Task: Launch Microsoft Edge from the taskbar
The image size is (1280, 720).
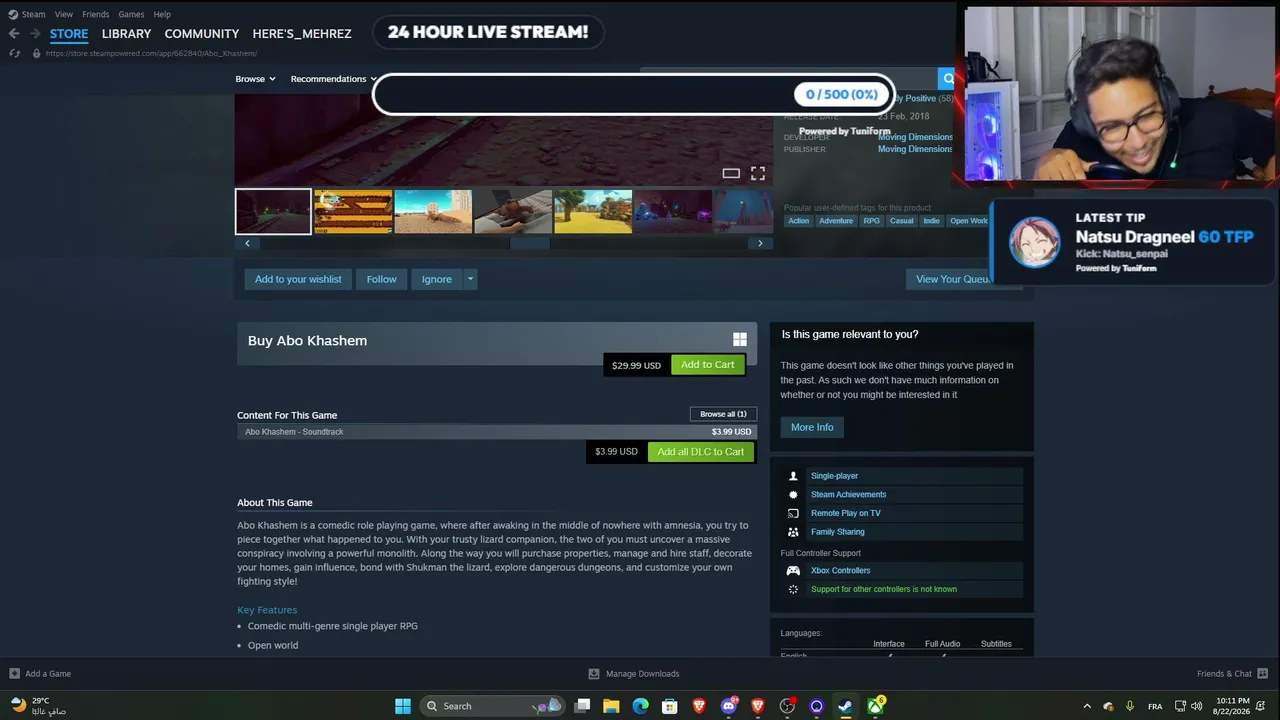Action: tap(640, 706)
